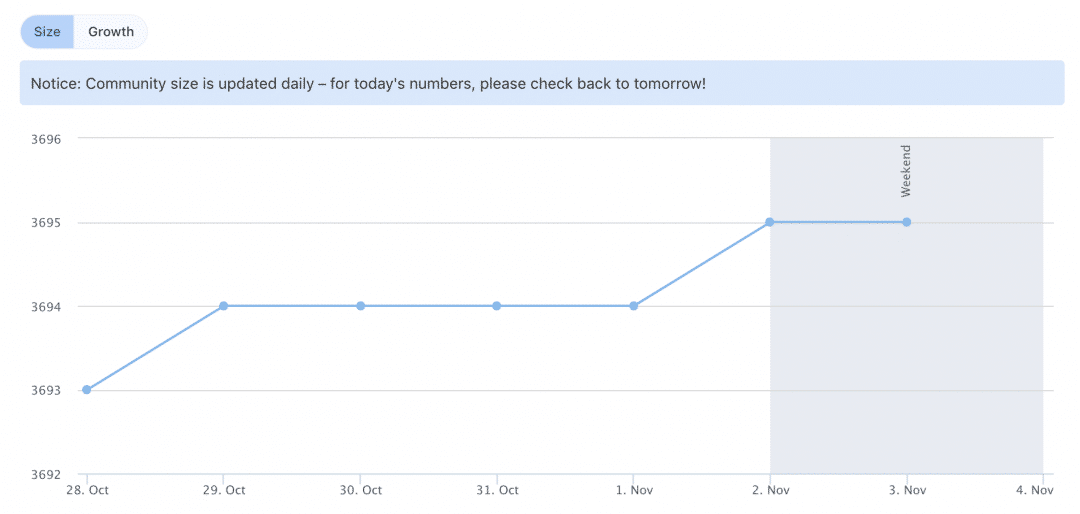
Task: Click the 28. Oct data point
Action: (x=87, y=390)
